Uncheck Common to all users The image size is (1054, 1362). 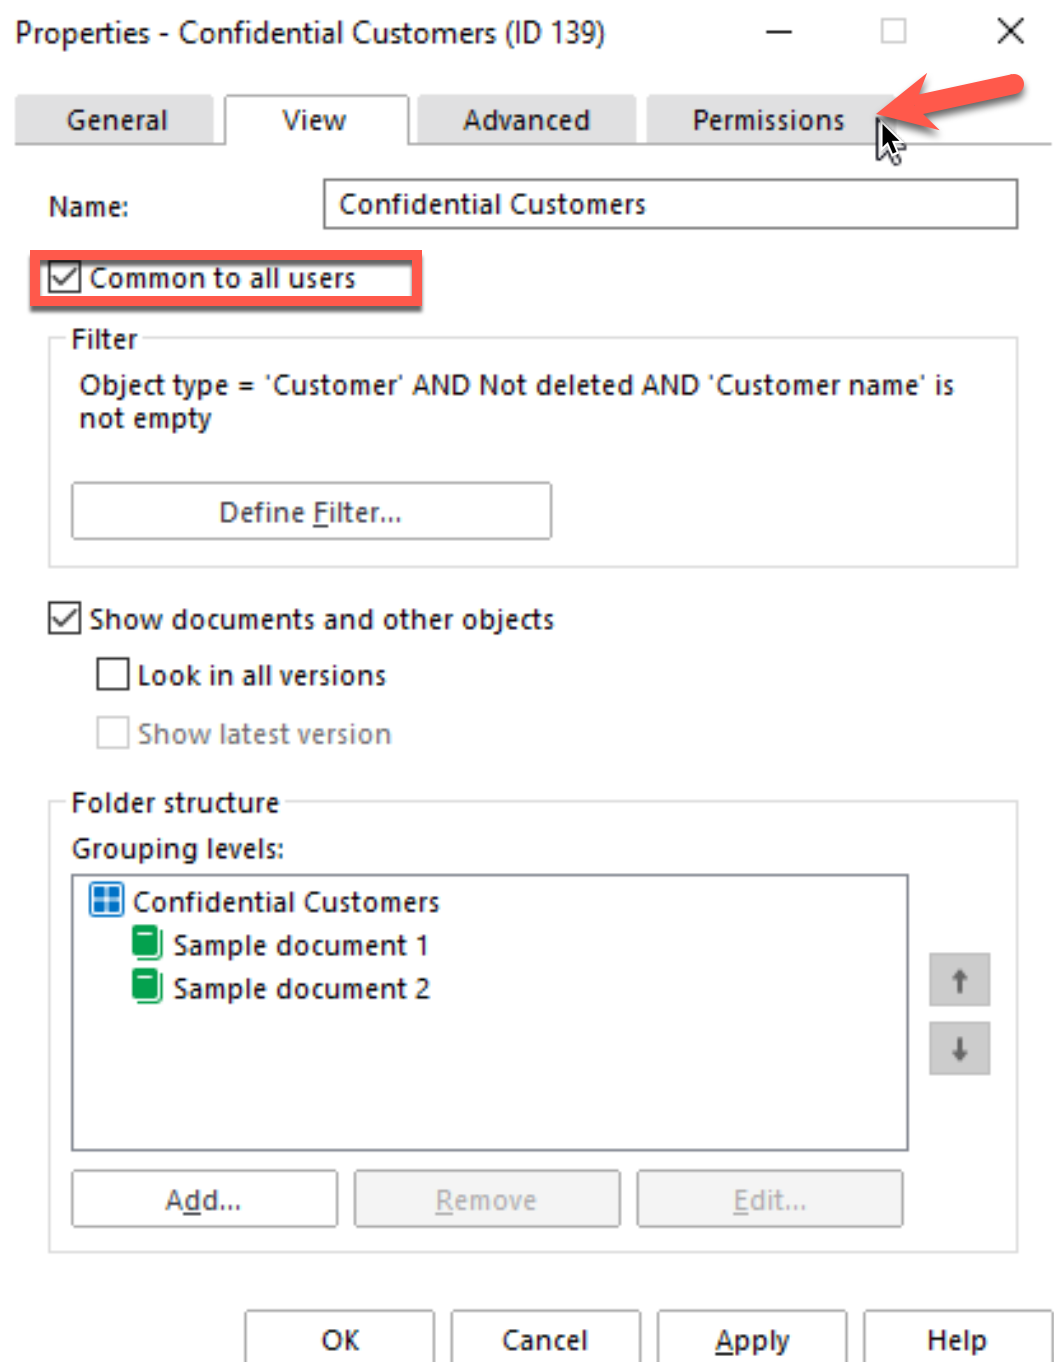(x=64, y=277)
